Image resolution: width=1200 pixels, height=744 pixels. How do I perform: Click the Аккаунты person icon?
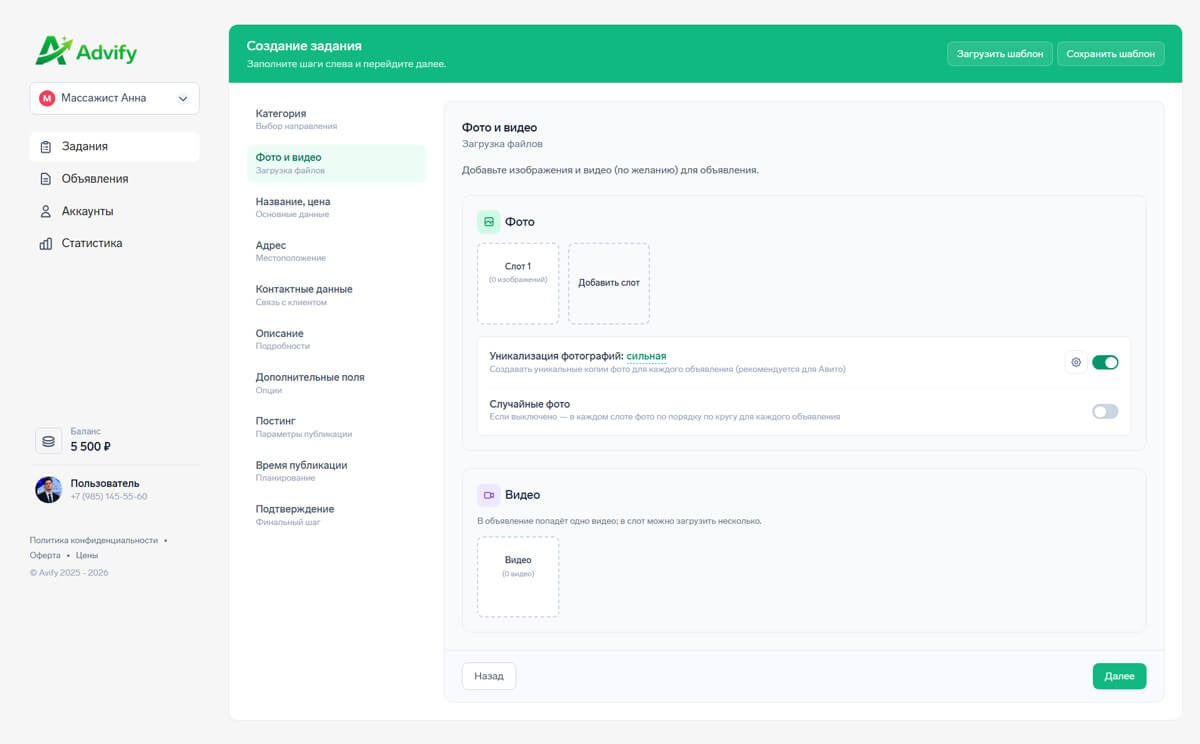(x=45, y=211)
